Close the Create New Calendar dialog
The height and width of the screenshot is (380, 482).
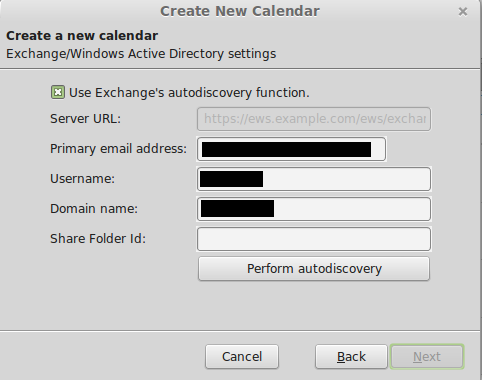463,12
